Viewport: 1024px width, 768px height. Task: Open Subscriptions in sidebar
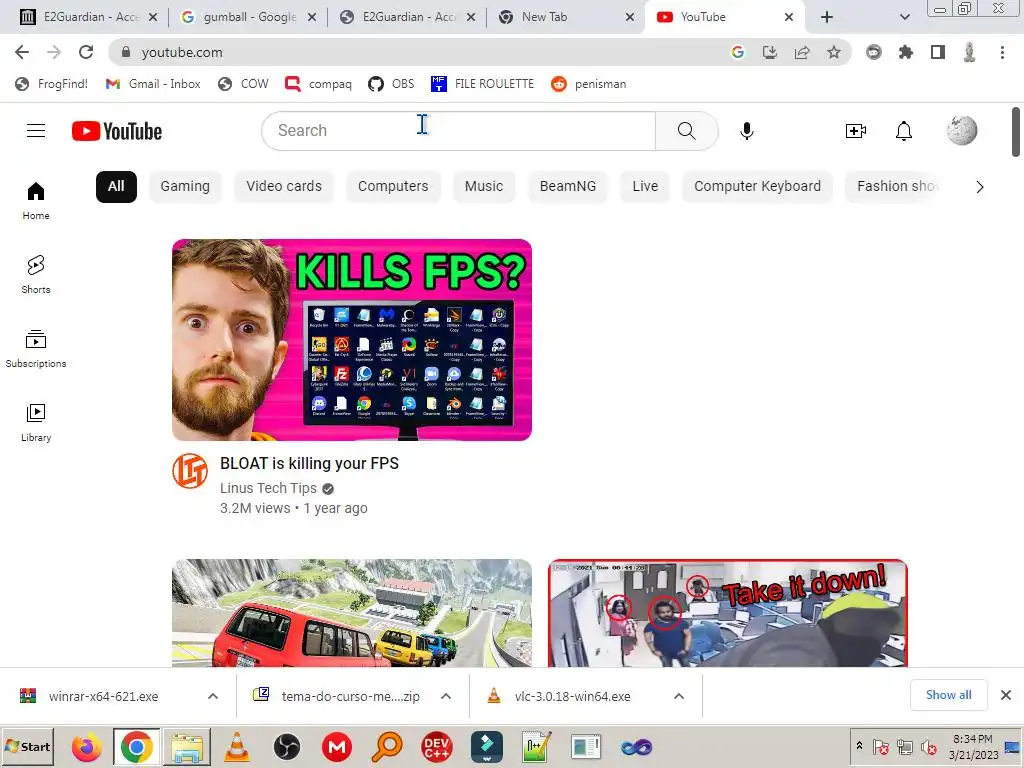pos(36,349)
